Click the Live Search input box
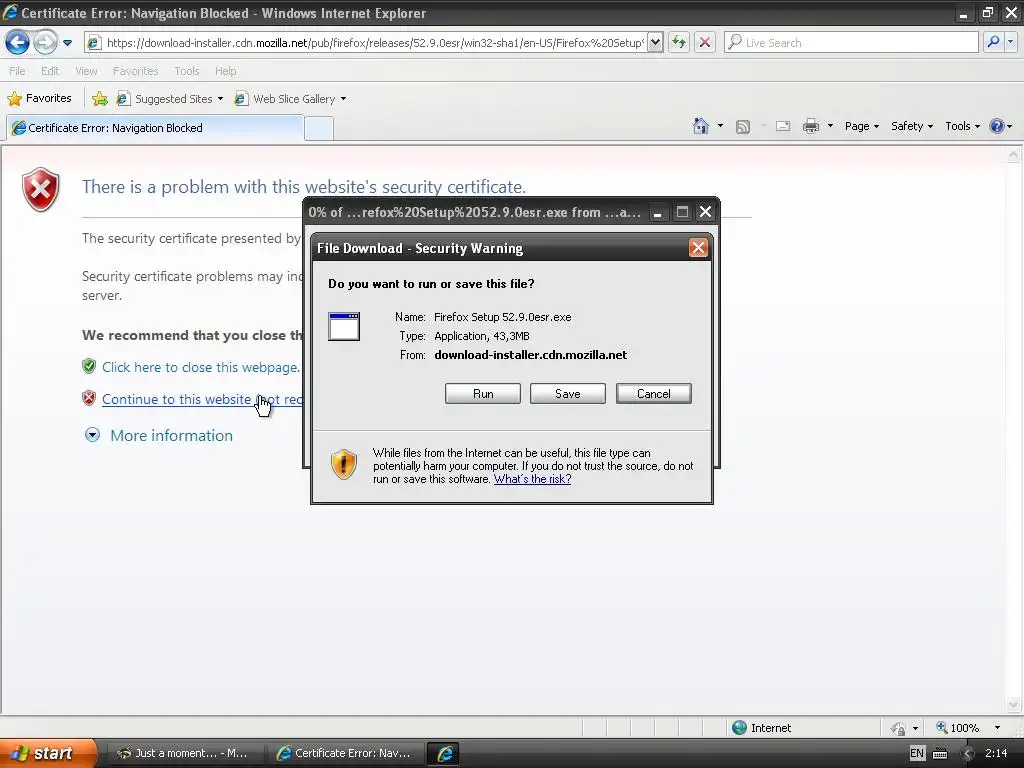The height and width of the screenshot is (768, 1024). (851, 43)
